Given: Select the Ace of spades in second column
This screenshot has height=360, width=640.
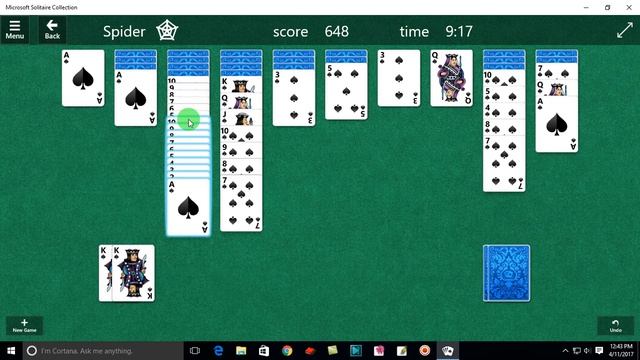Looking at the screenshot, I should [136, 98].
